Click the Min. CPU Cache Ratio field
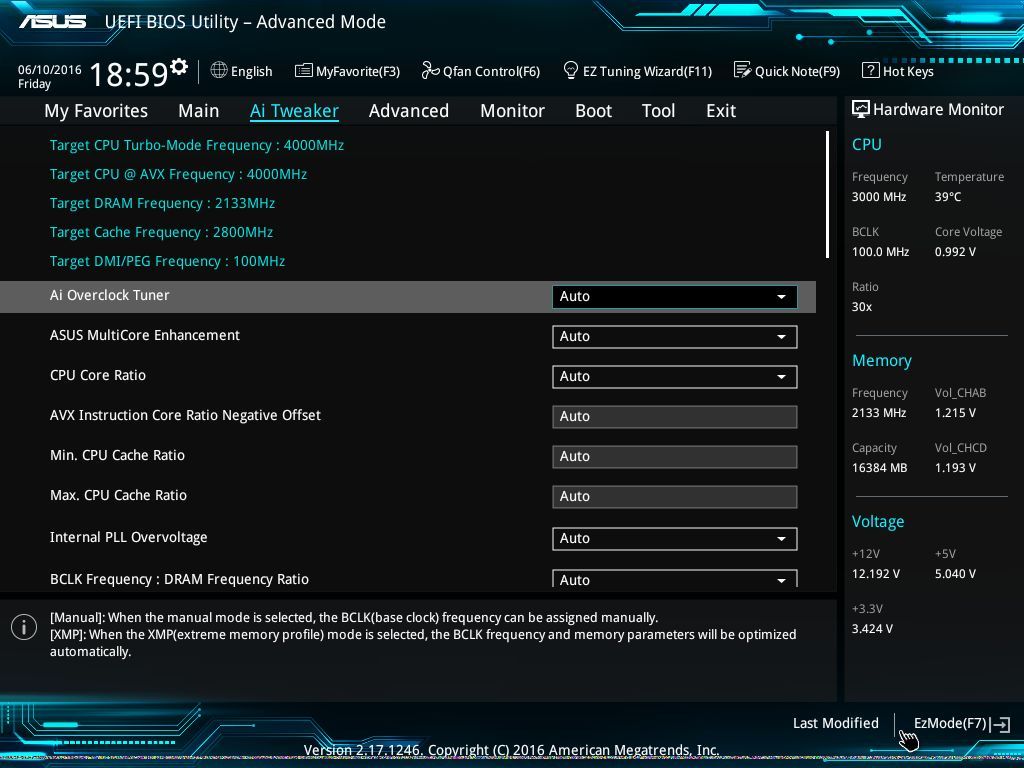The height and width of the screenshot is (768, 1024). point(675,456)
